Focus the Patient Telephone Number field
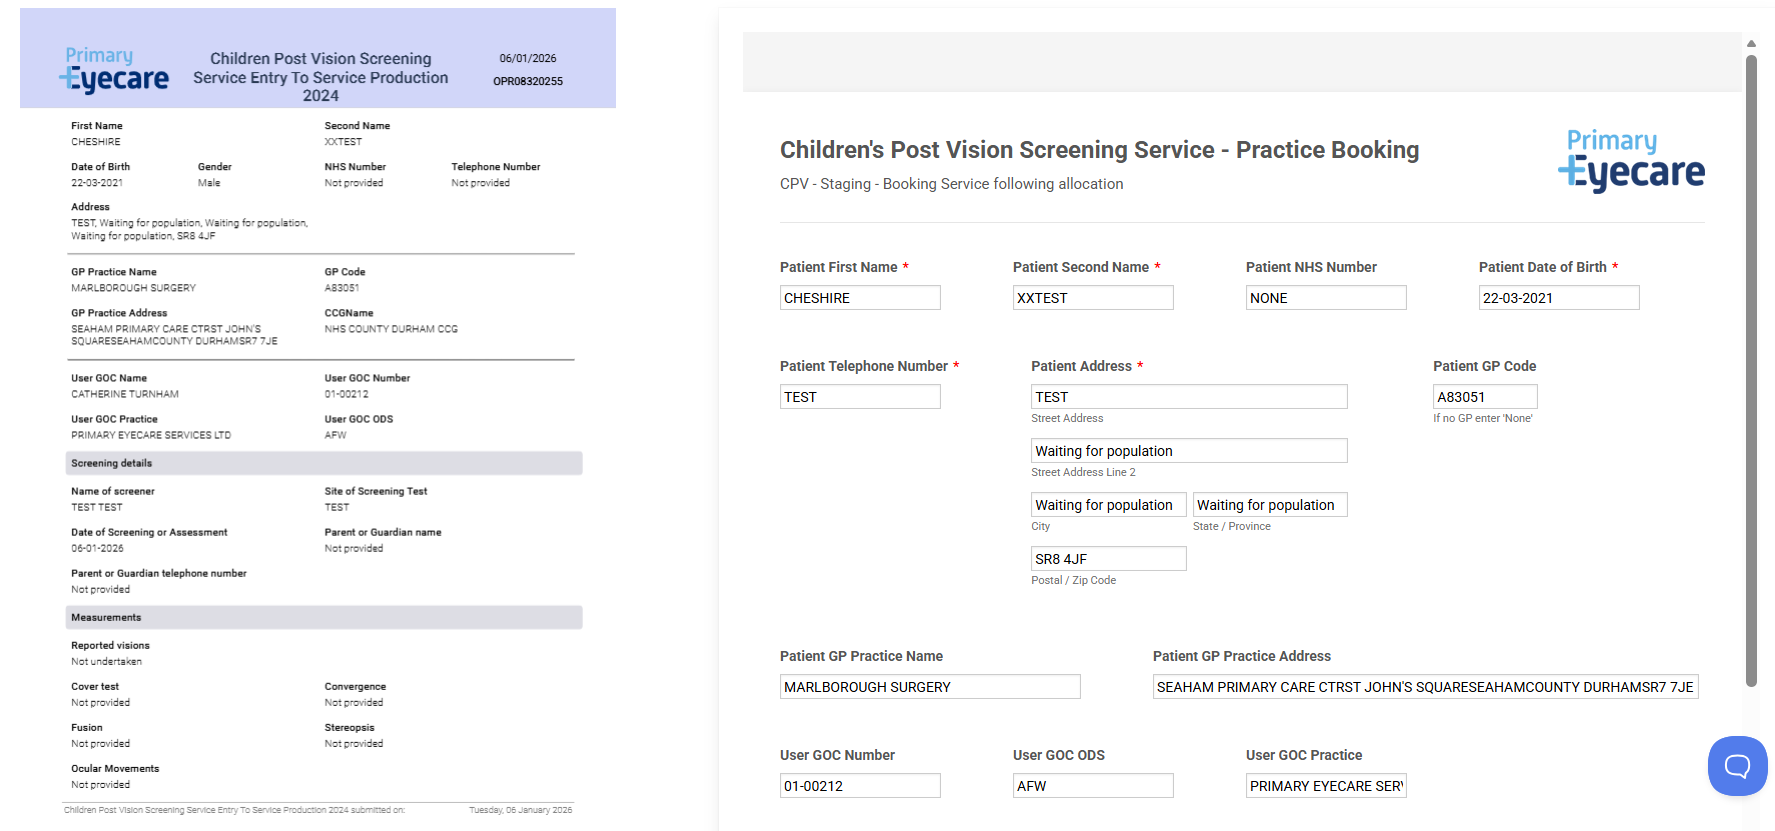Image resolution: width=1775 pixels, height=831 pixels. pos(859,397)
